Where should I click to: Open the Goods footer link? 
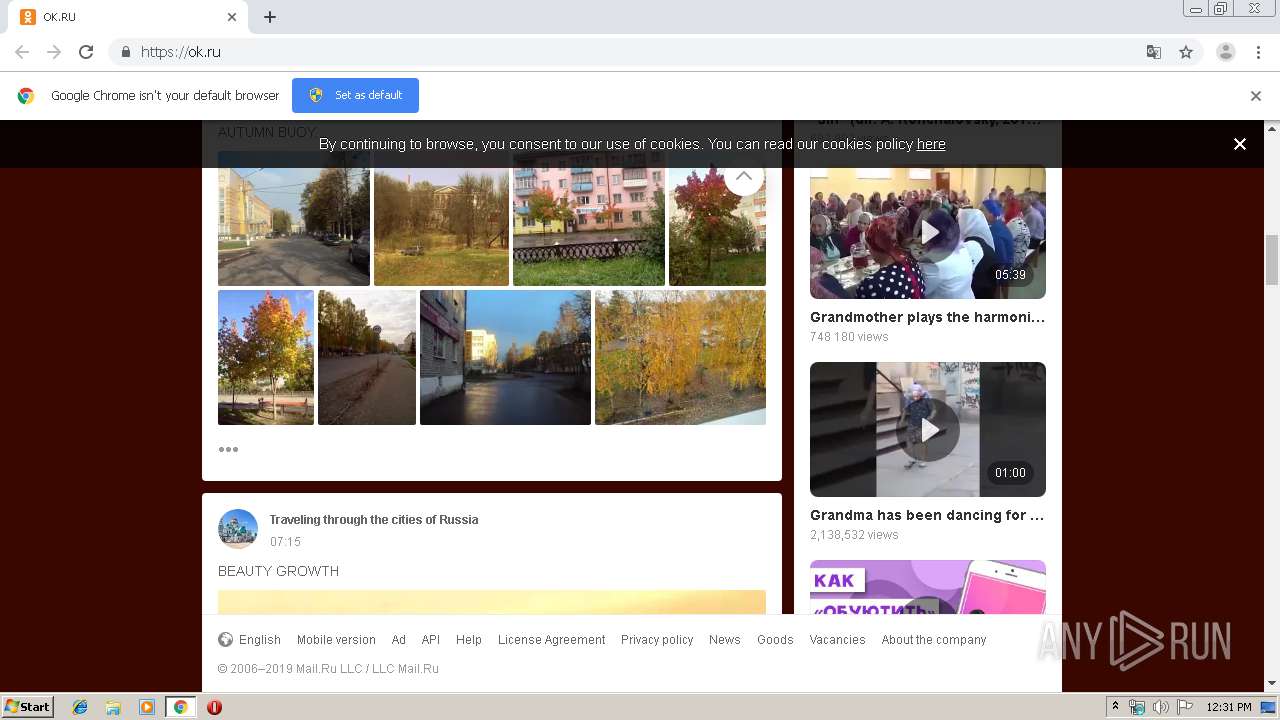tap(775, 640)
